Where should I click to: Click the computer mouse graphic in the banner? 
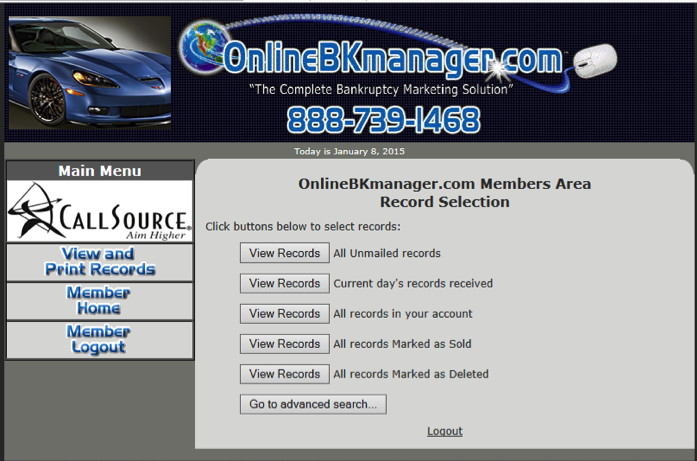595,60
